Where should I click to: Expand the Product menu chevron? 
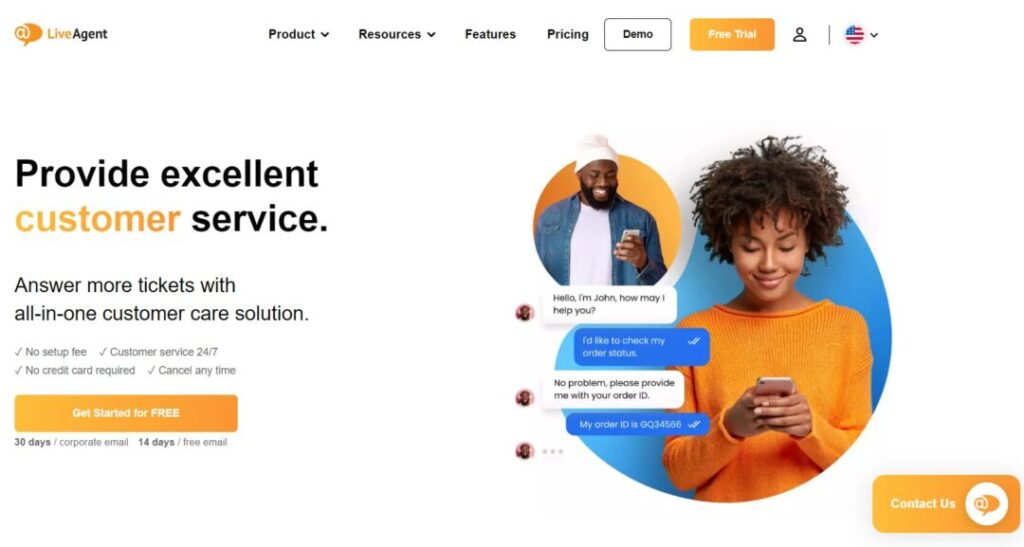pyautogui.click(x=325, y=35)
